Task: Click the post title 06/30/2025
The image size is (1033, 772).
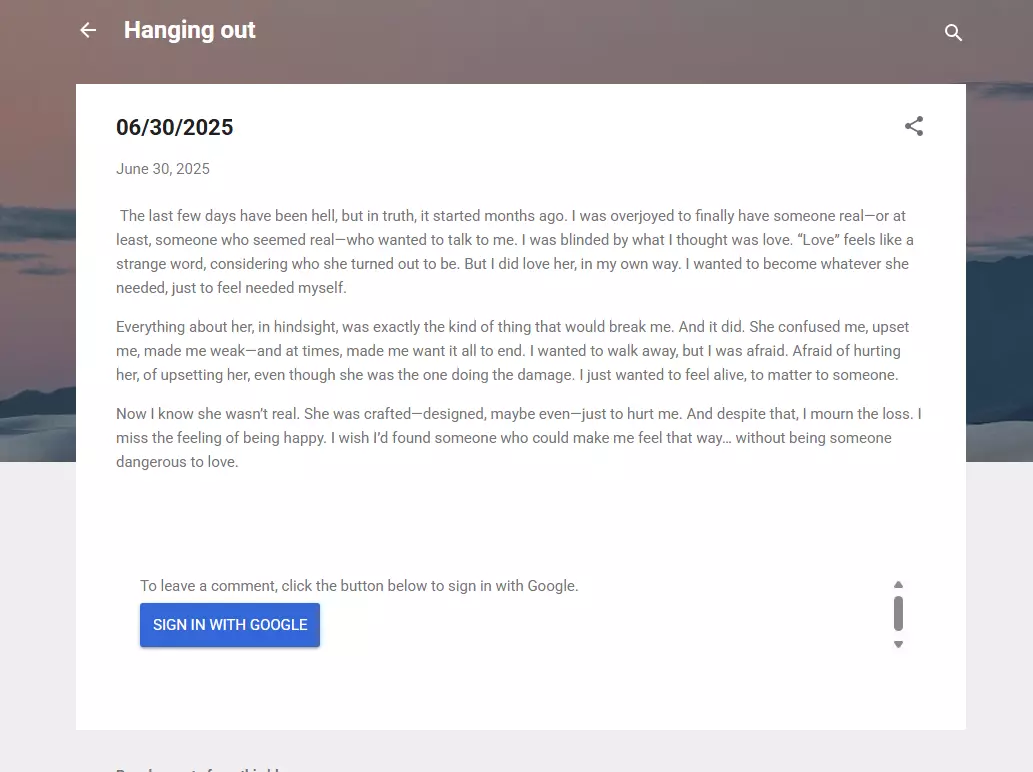Action: (175, 127)
